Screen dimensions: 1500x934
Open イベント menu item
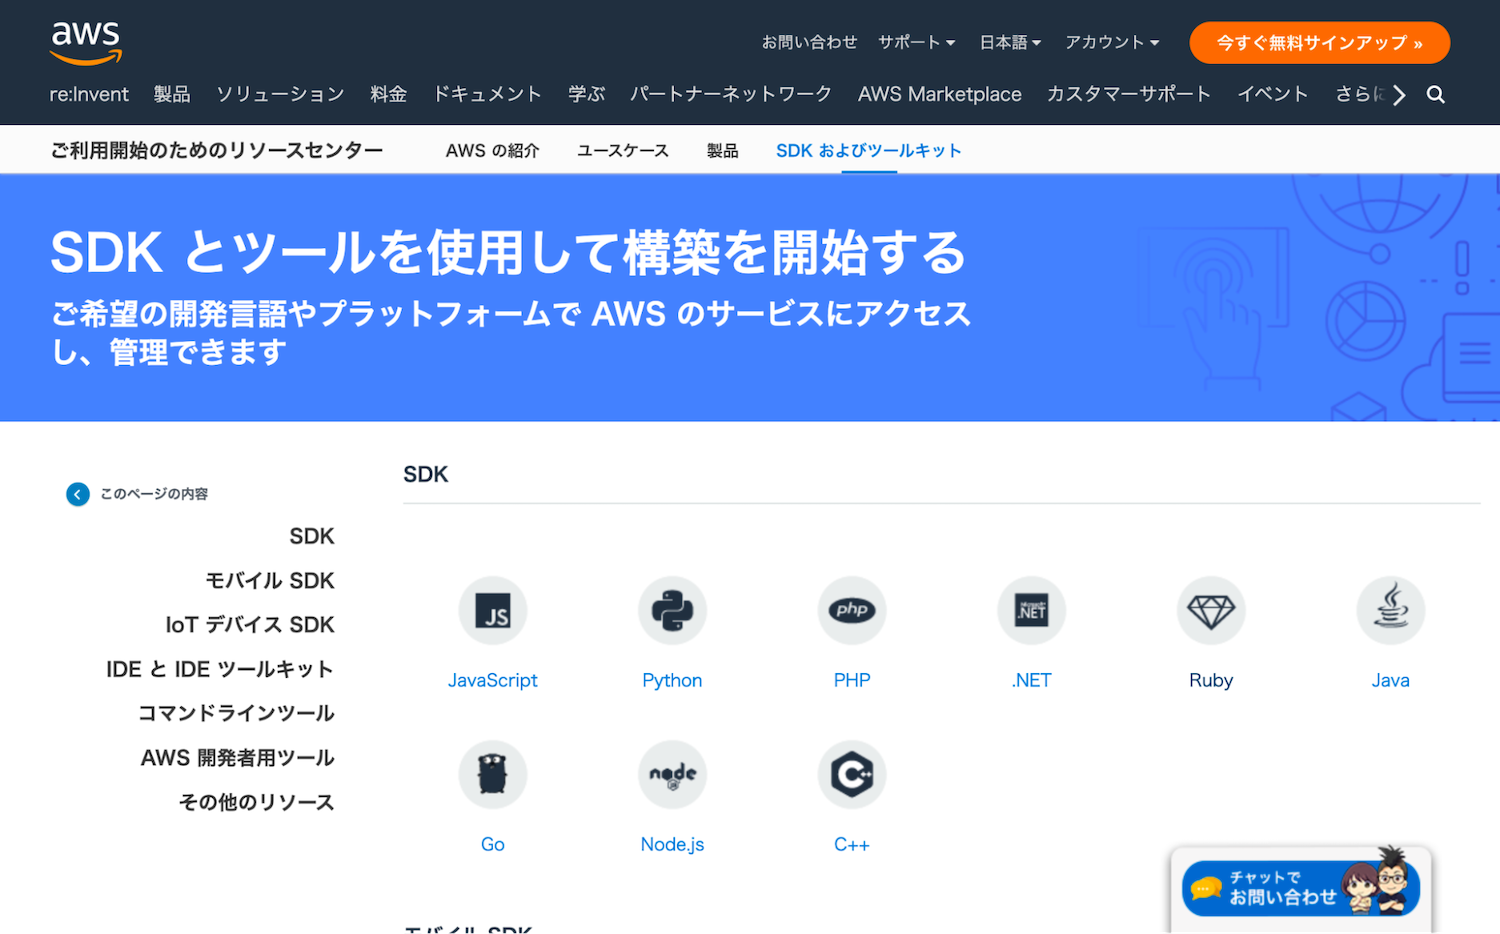tap(1273, 94)
